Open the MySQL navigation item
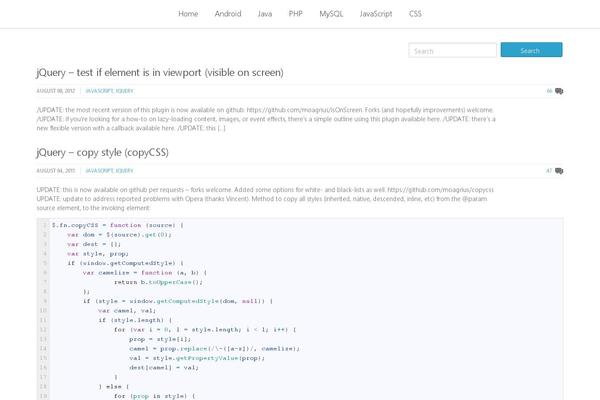This screenshot has height=400, width=600. [x=331, y=14]
